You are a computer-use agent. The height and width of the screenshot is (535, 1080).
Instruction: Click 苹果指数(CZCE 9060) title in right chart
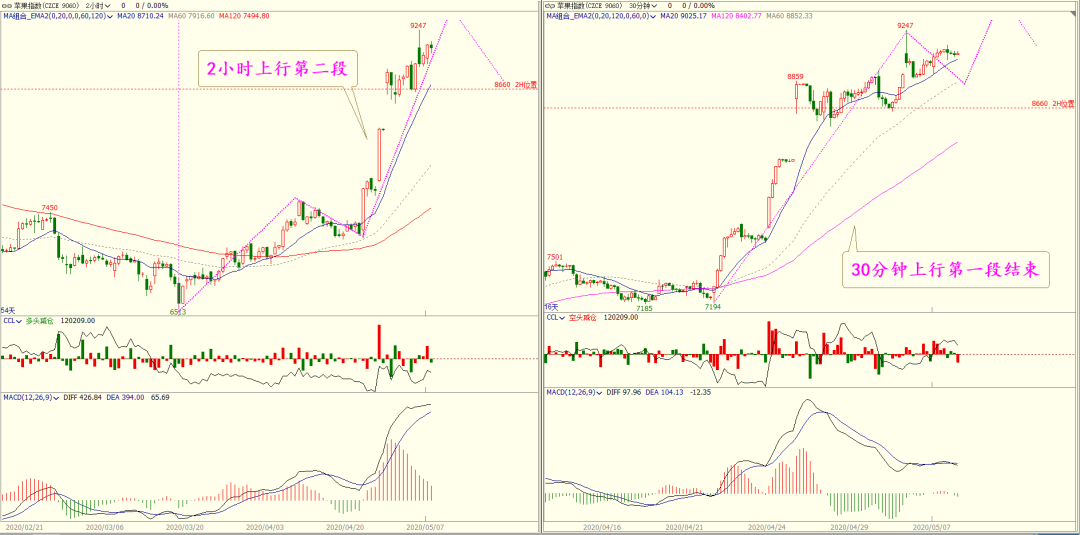click(588, 5)
